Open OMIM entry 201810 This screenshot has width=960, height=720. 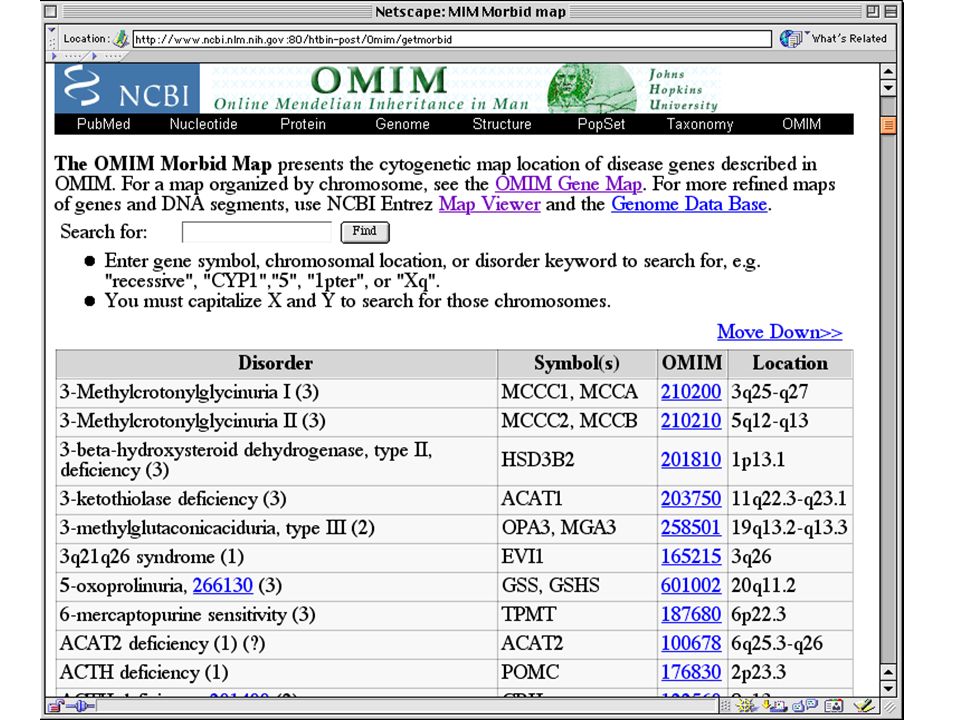point(691,460)
